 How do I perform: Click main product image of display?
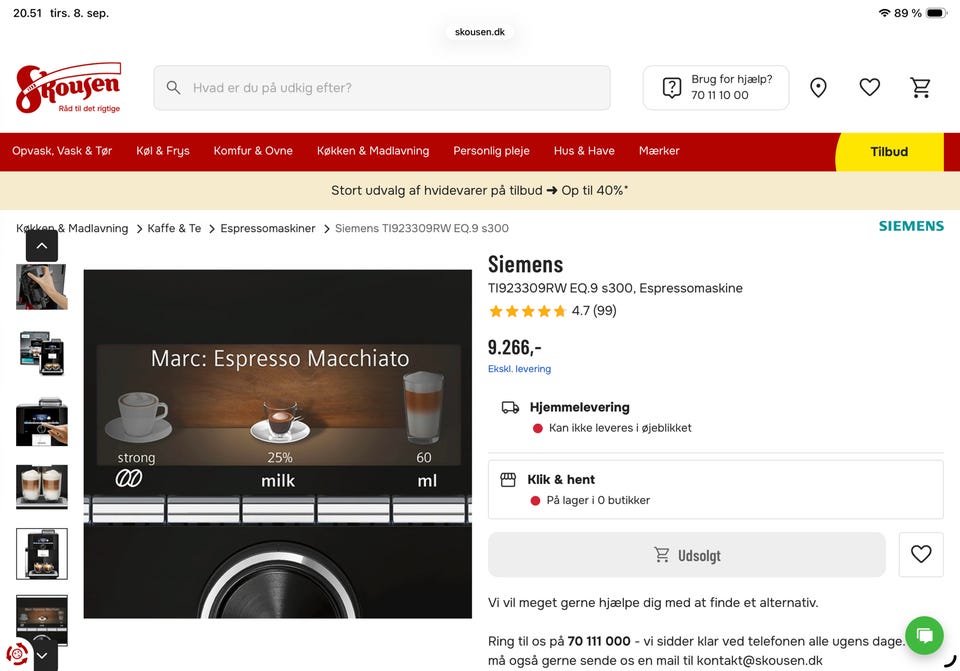[x=277, y=444]
